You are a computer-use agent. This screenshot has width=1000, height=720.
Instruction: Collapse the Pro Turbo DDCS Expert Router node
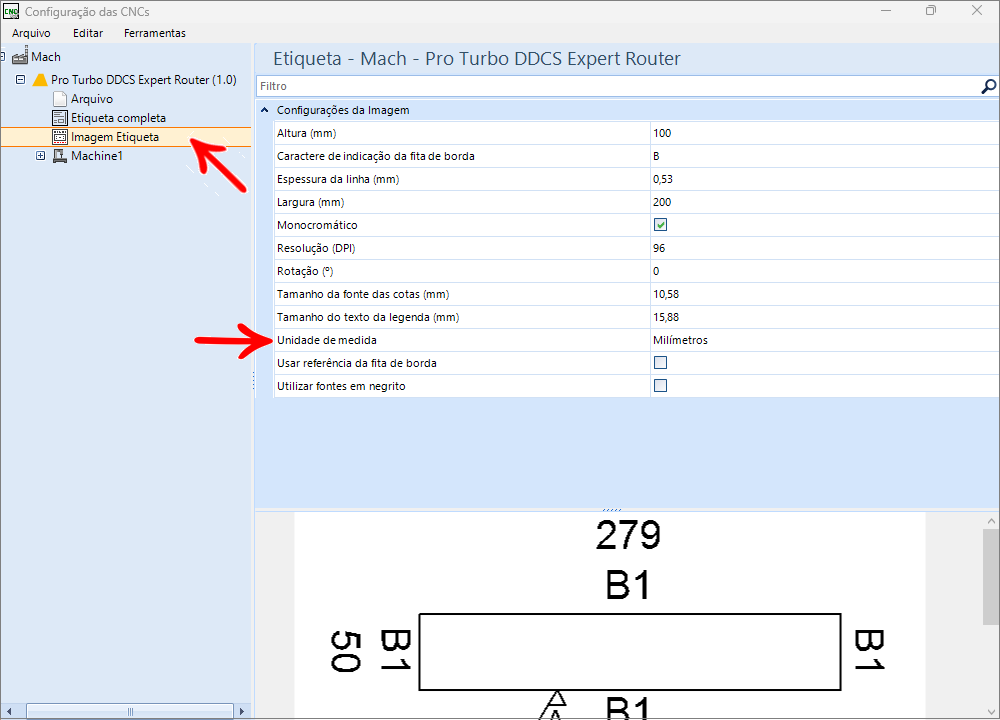point(20,80)
